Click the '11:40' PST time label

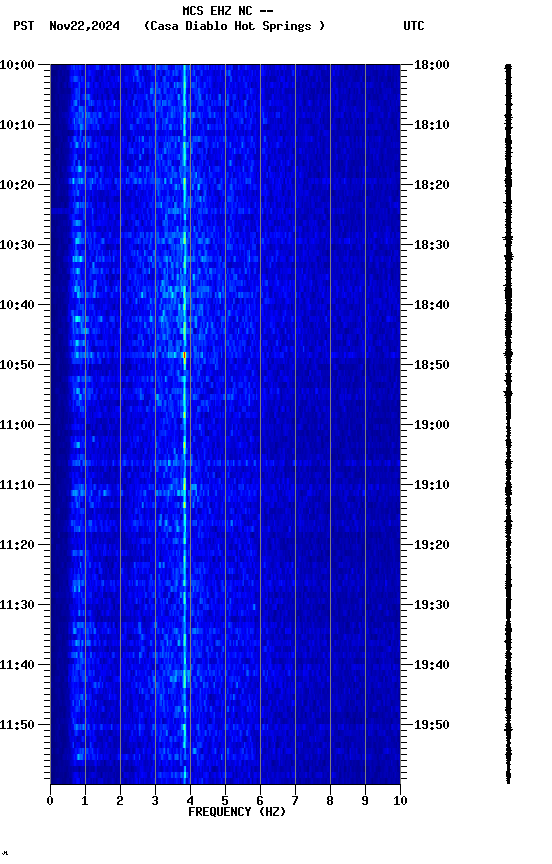(x=17, y=665)
